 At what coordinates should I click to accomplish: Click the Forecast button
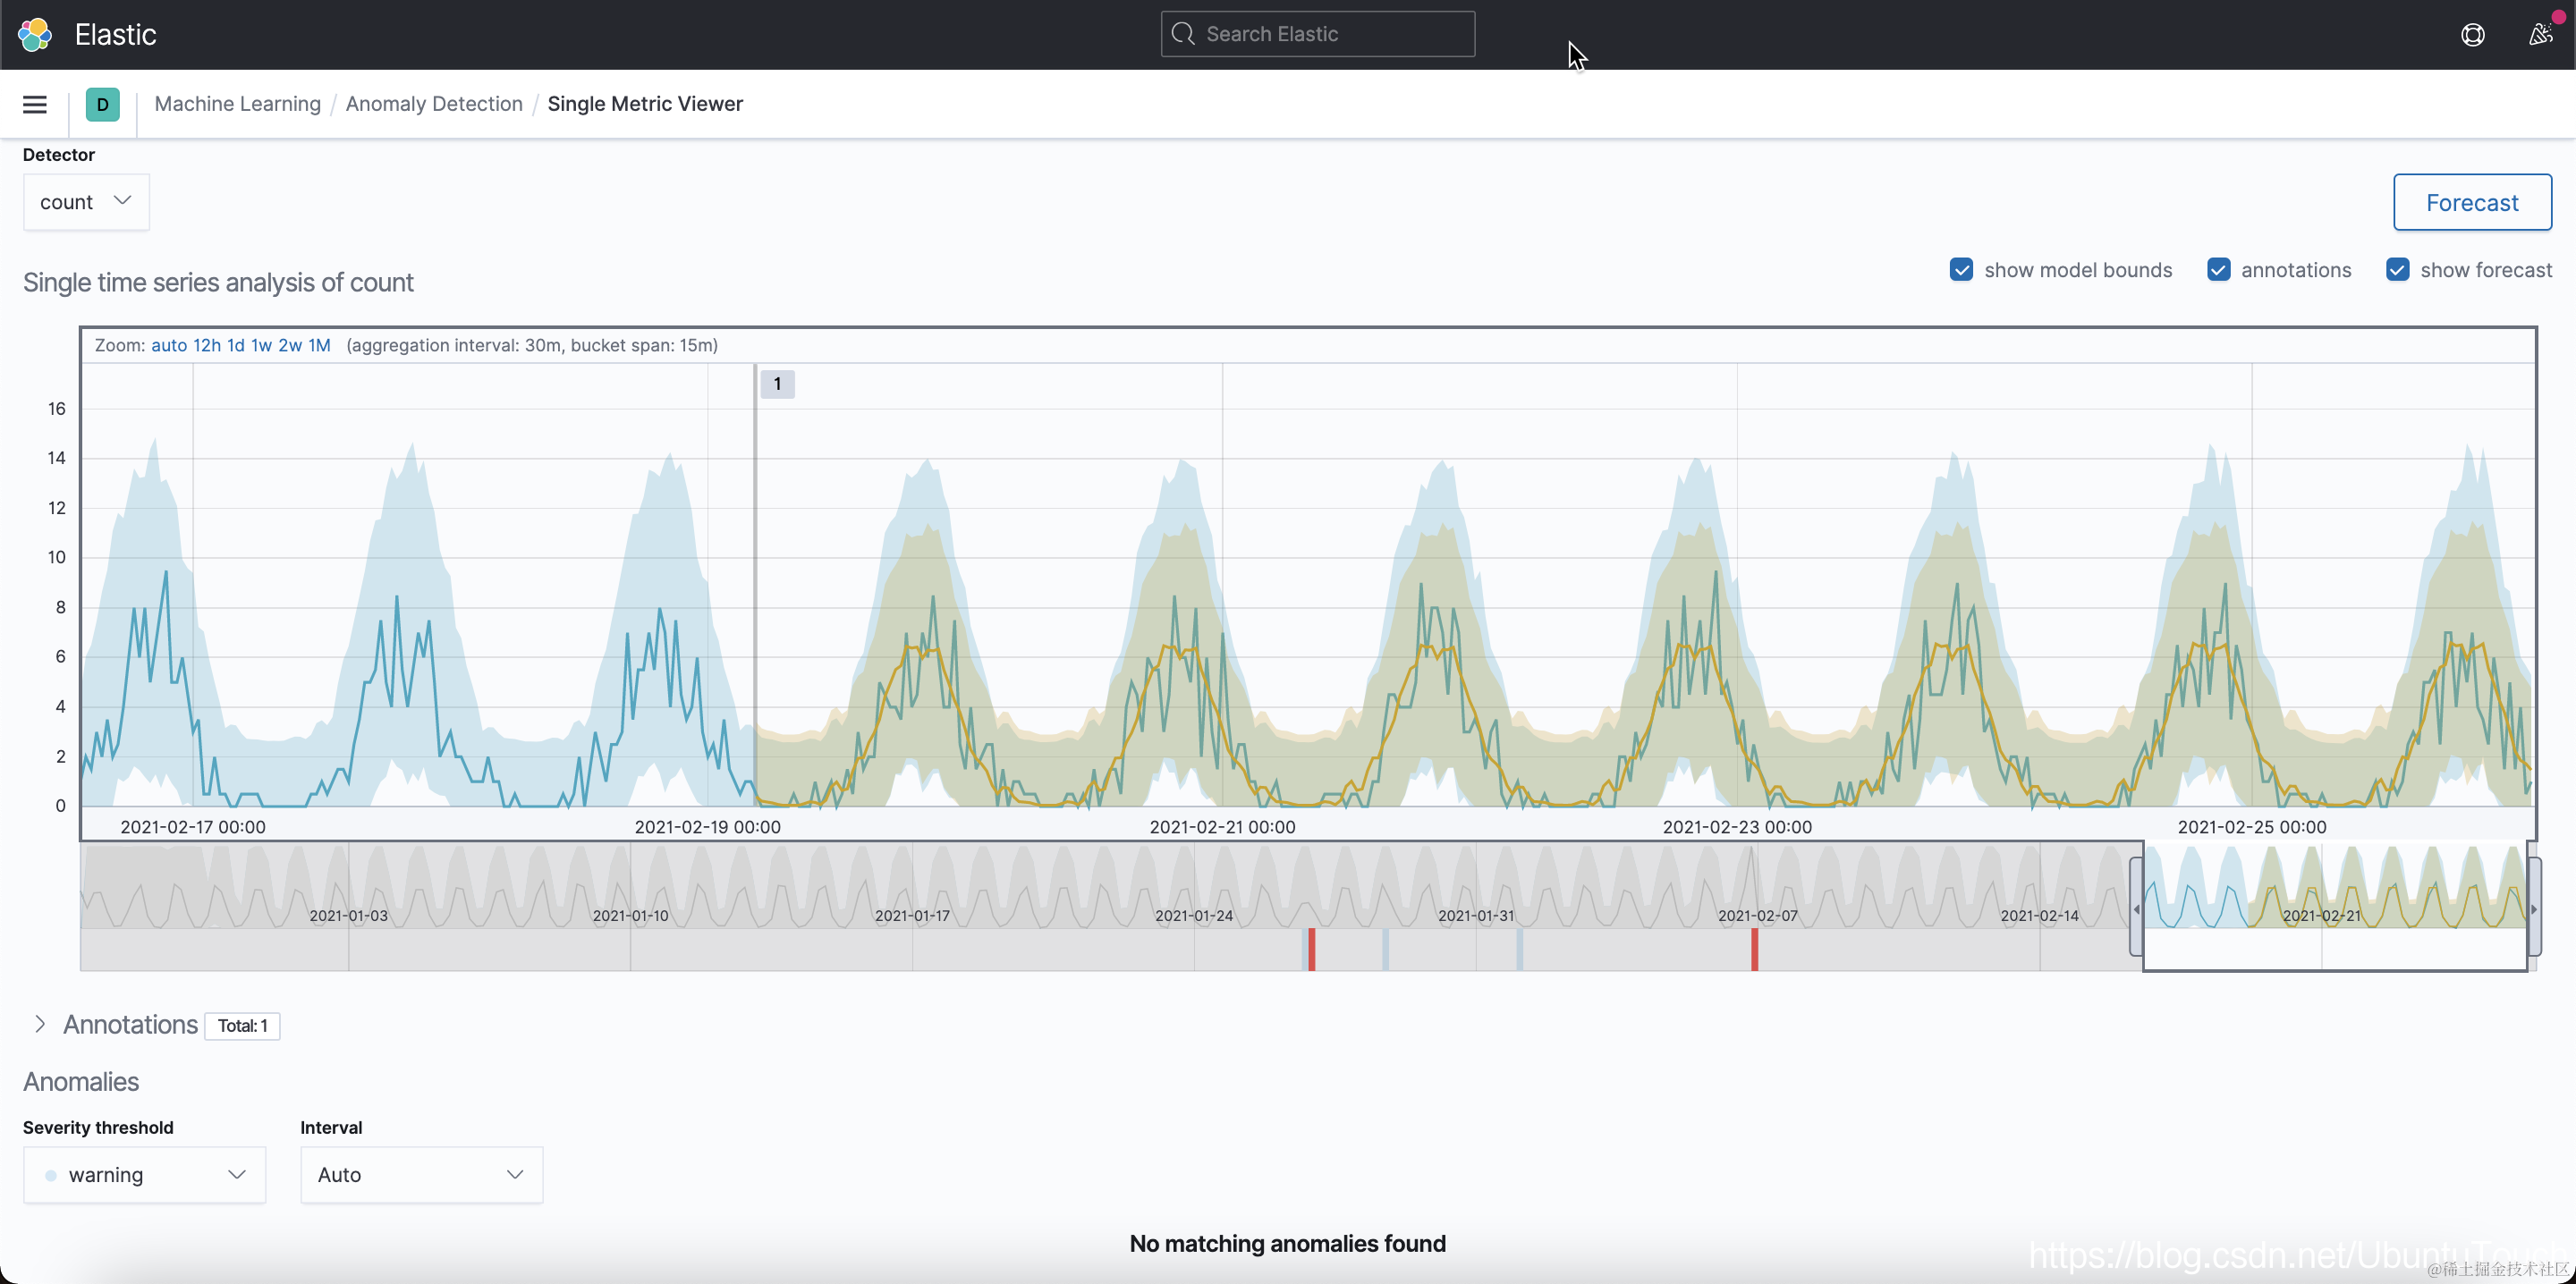(2471, 202)
